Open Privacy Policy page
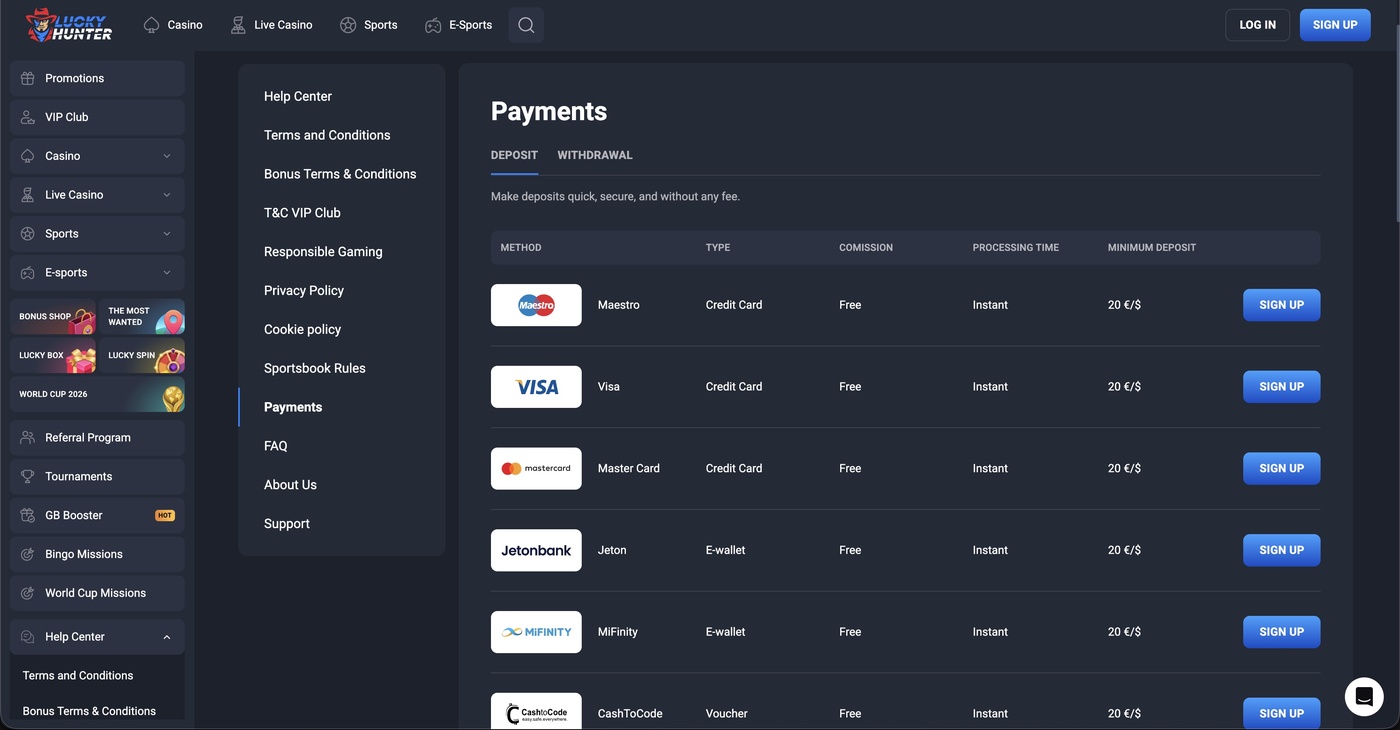 coord(304,291)
